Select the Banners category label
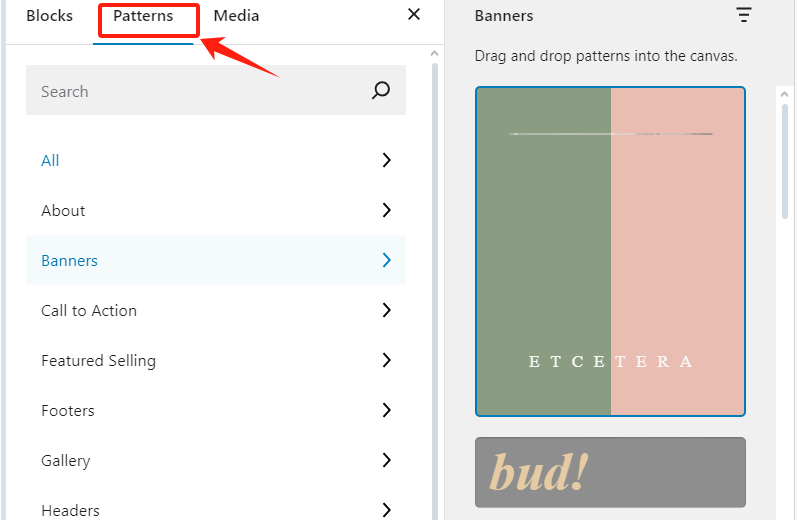Screen dimensions: 797x520 69,261
